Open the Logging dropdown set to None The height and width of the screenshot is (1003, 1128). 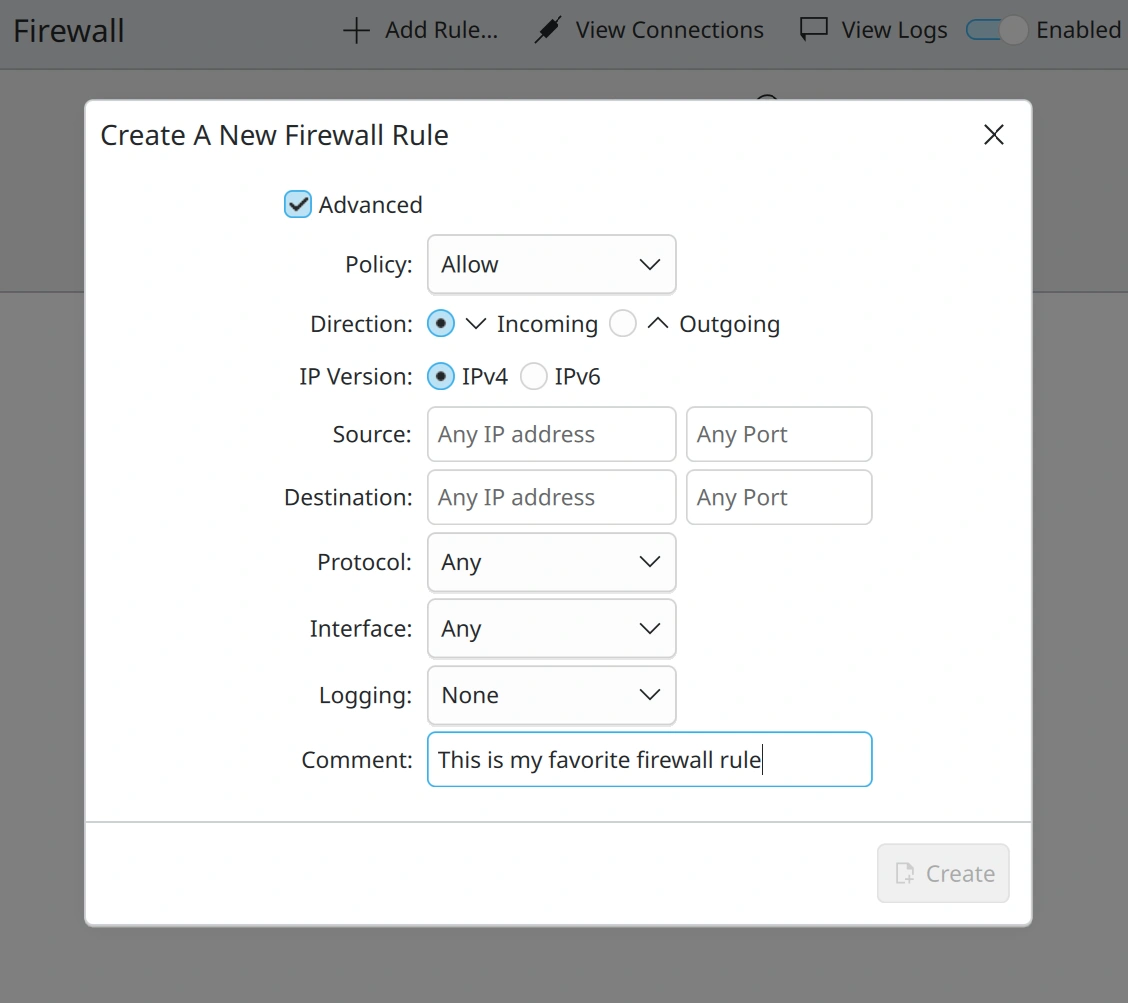(x=552, y=695)
